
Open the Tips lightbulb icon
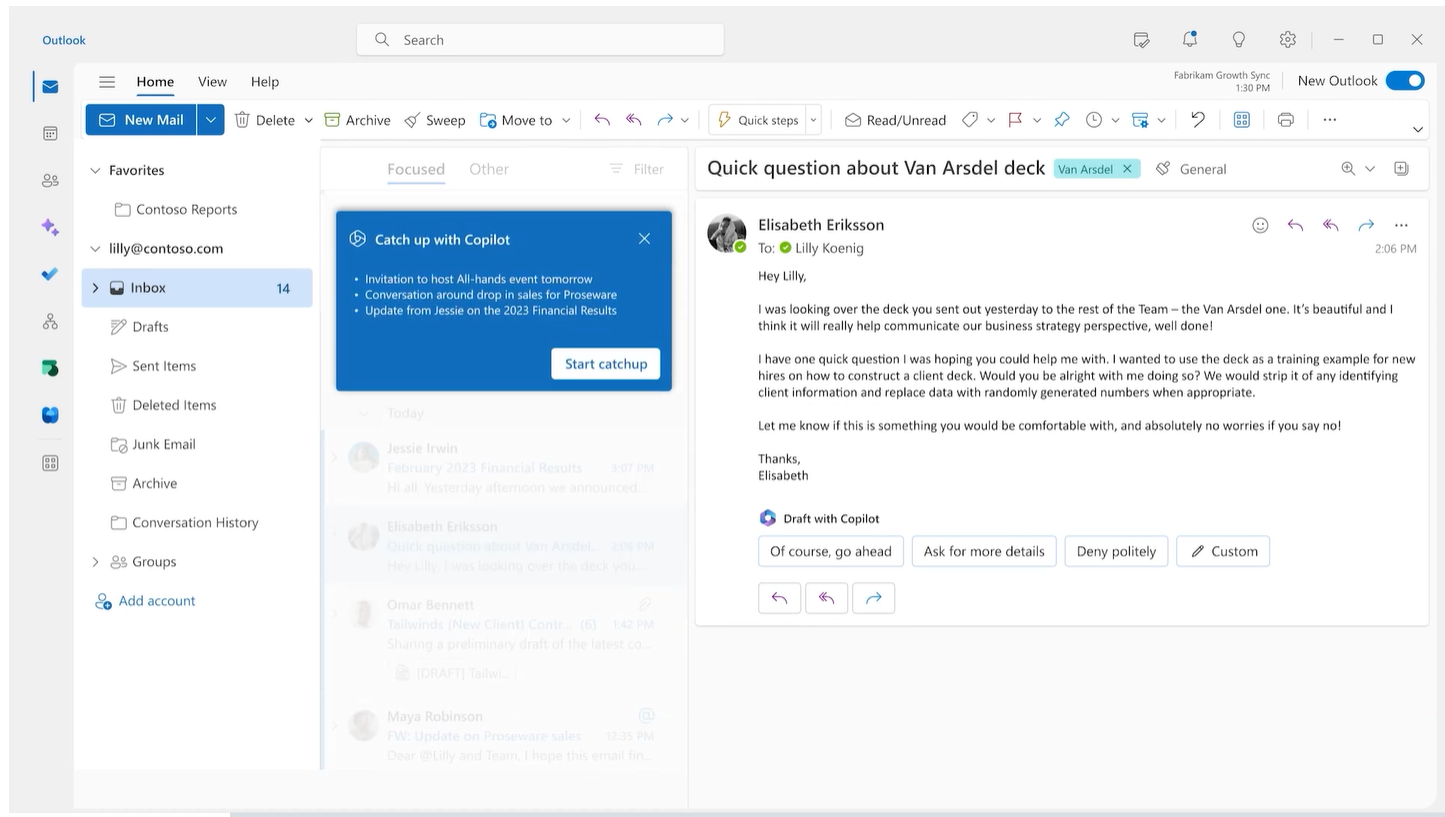coord(1239,39)
